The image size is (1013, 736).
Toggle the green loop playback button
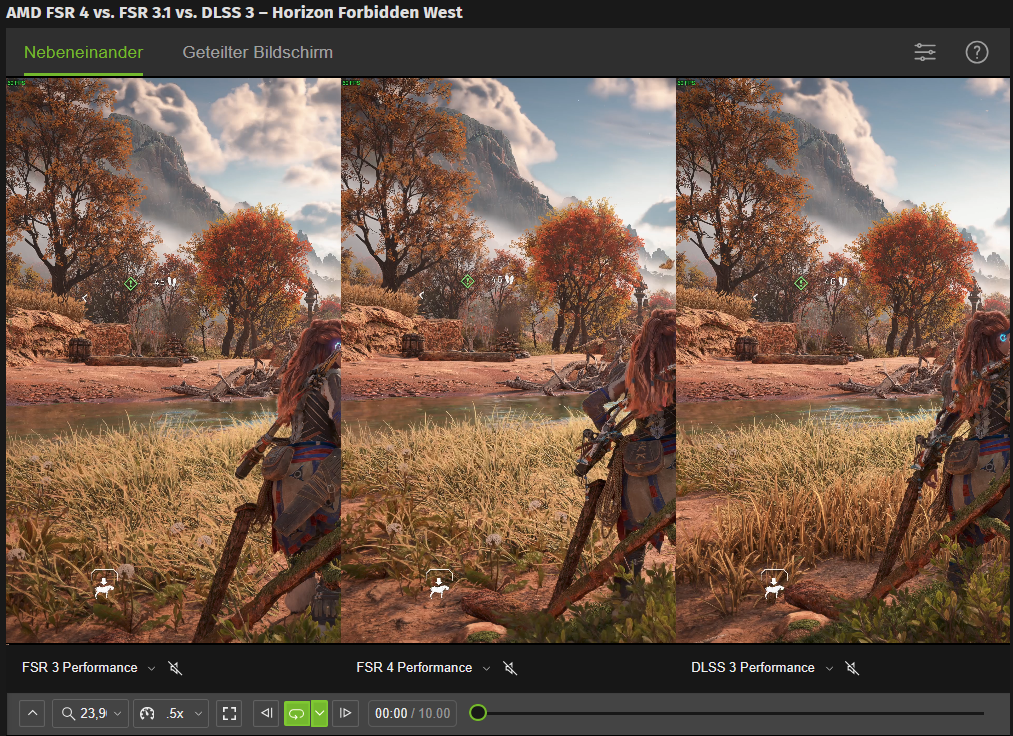(x=297, y=713)
